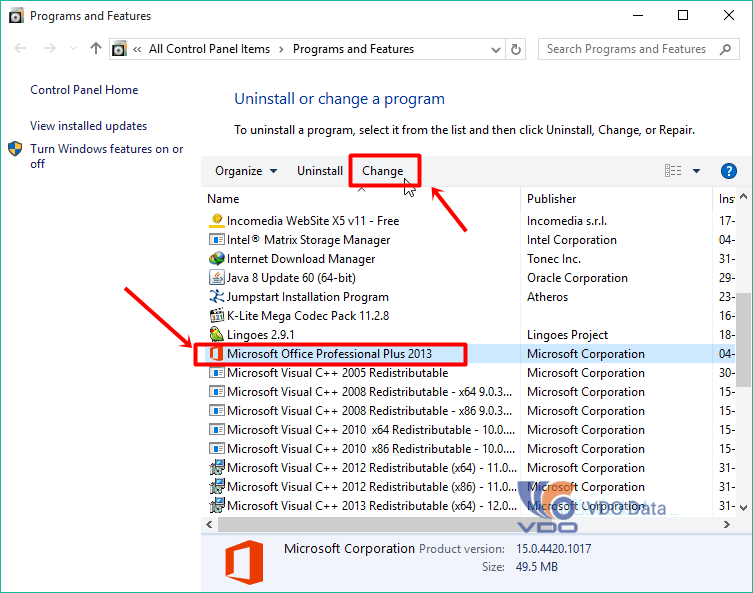The image size is (753, 593).
Task: Open the Organize dropdown menu
Action: [x=246, y=171]
